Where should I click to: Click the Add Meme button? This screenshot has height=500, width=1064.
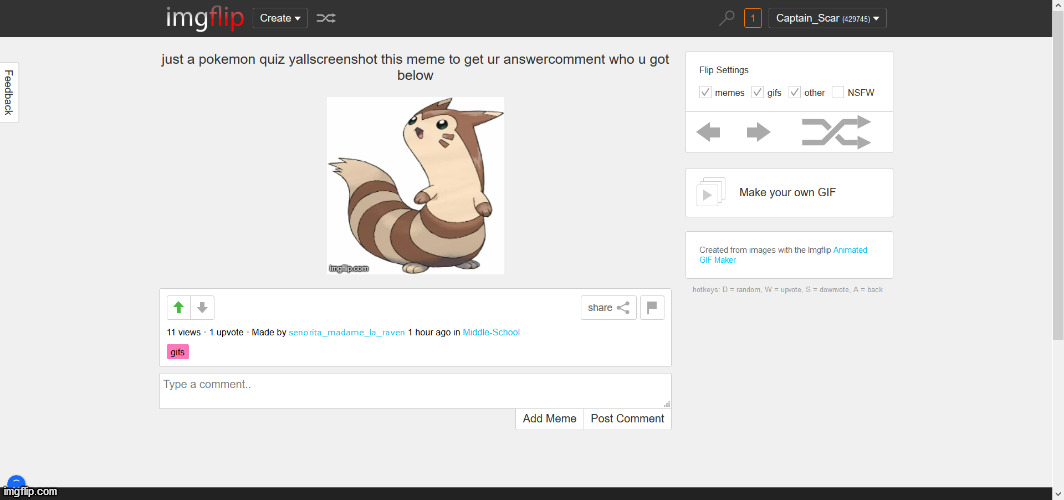point(550,419)
